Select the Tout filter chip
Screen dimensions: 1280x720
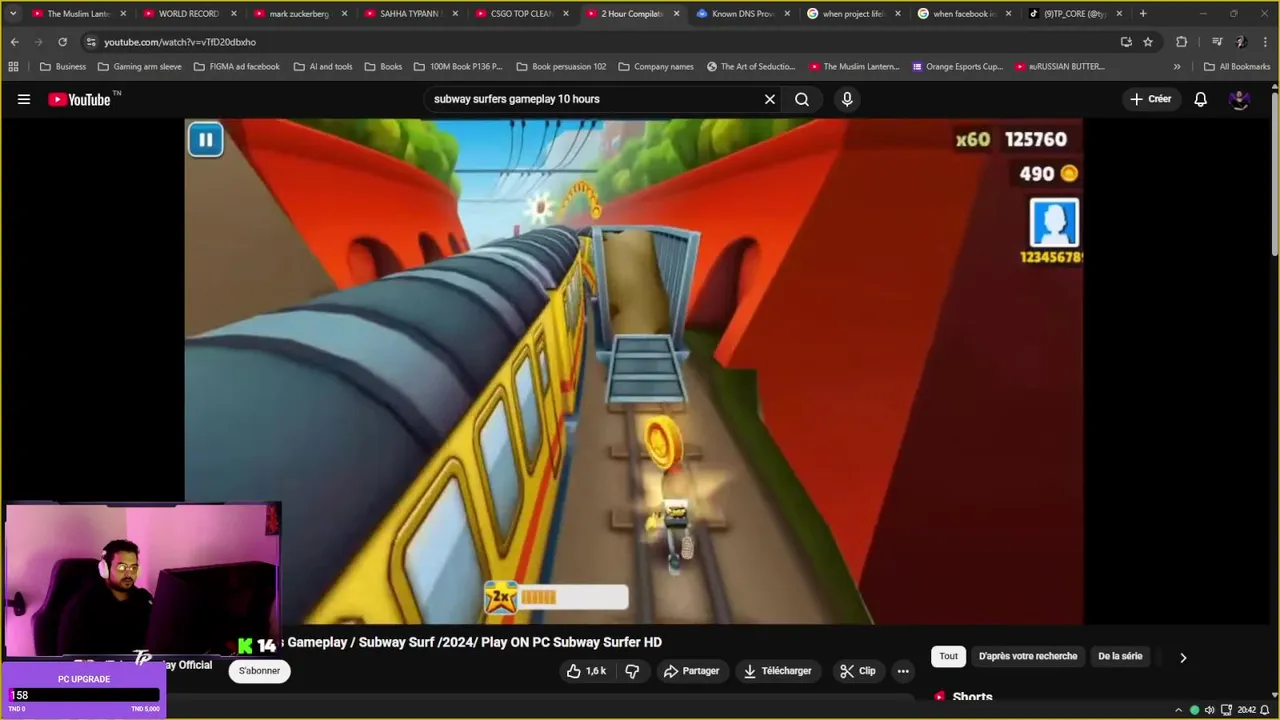click(x=948, y=656)
